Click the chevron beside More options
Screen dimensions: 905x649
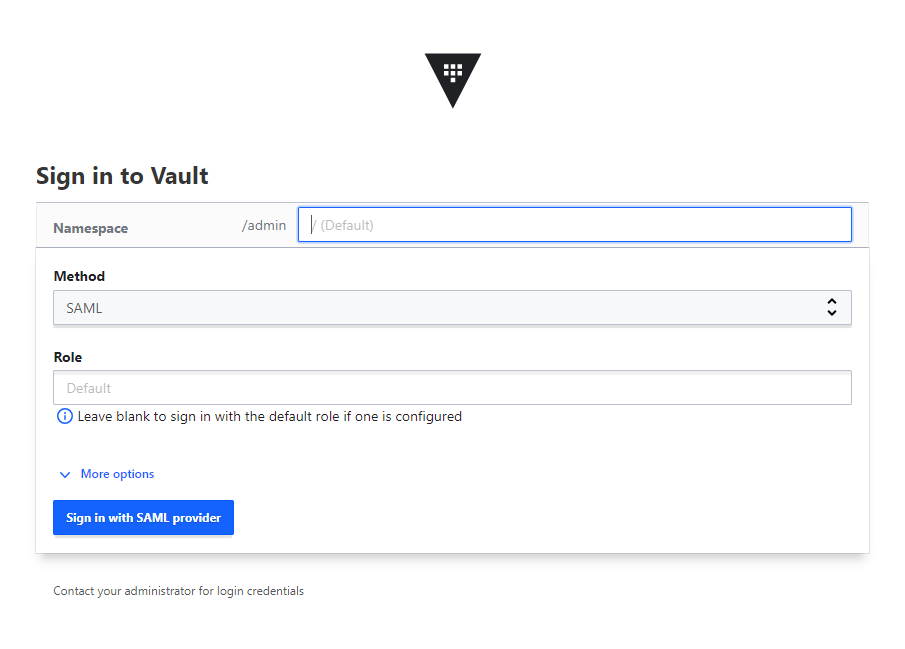65,474
